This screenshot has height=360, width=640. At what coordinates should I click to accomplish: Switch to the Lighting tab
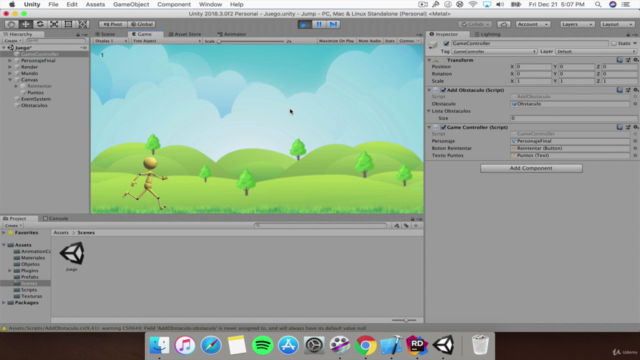pyautogui.click(x=487, y=34)
